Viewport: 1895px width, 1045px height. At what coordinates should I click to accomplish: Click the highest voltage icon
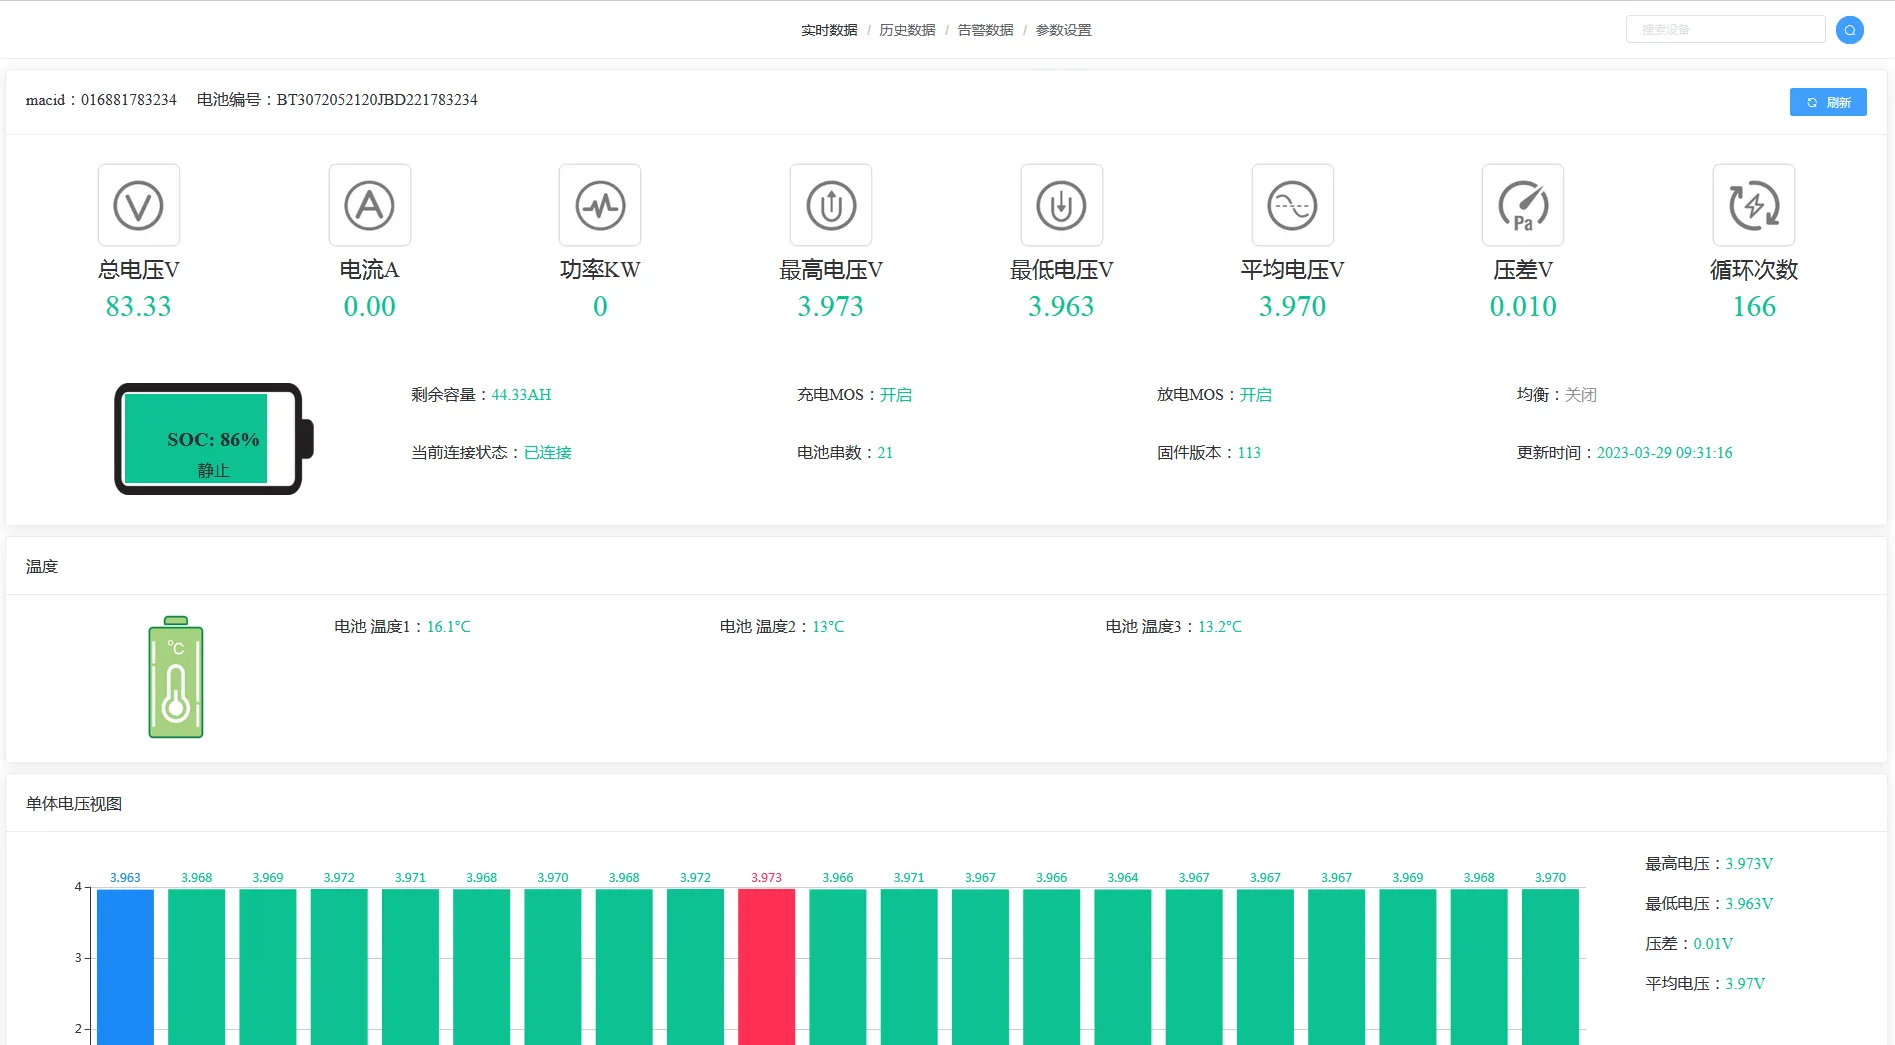[x=831, y=205]
